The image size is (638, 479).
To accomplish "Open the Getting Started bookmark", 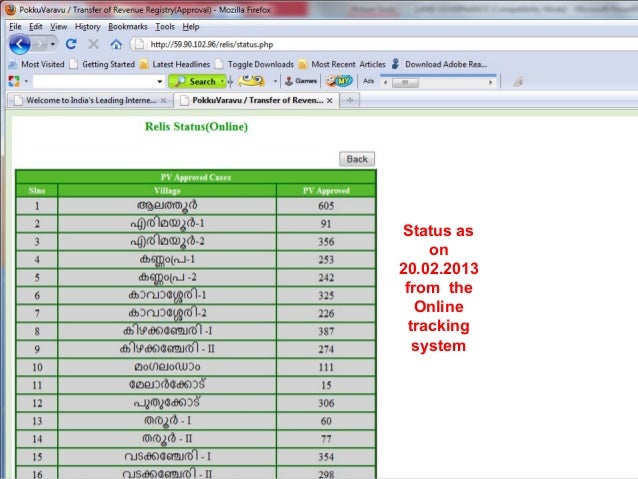I will click(102, 64).
